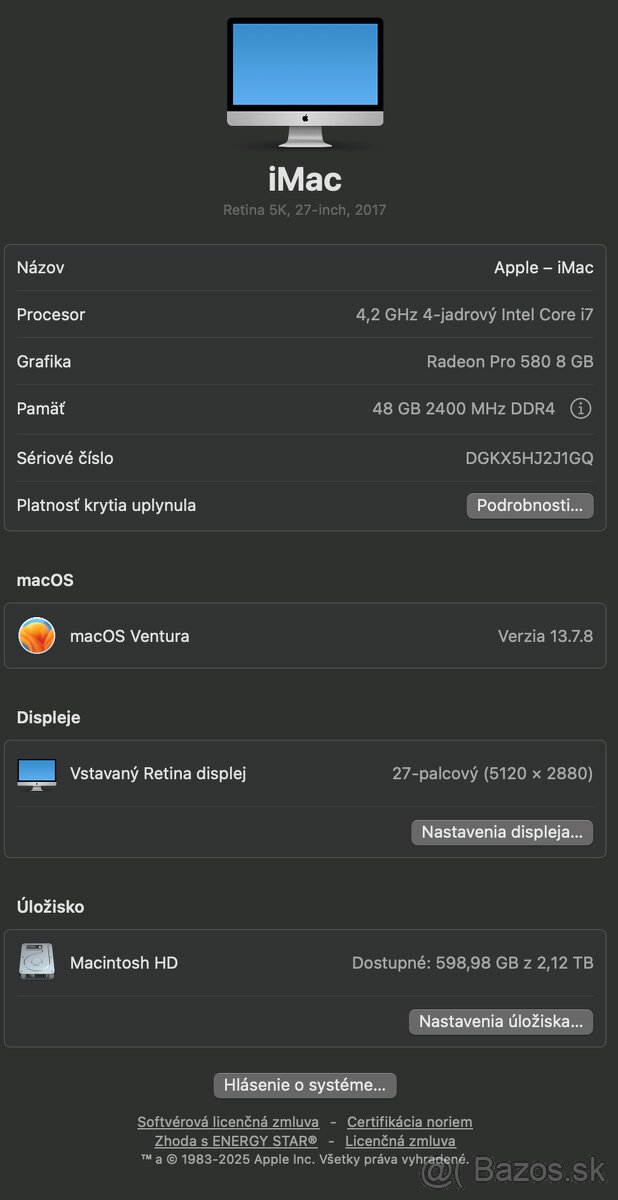Click the Procesor row value
The width and height of the screenshot is (618, 1200).
(474, 314)
